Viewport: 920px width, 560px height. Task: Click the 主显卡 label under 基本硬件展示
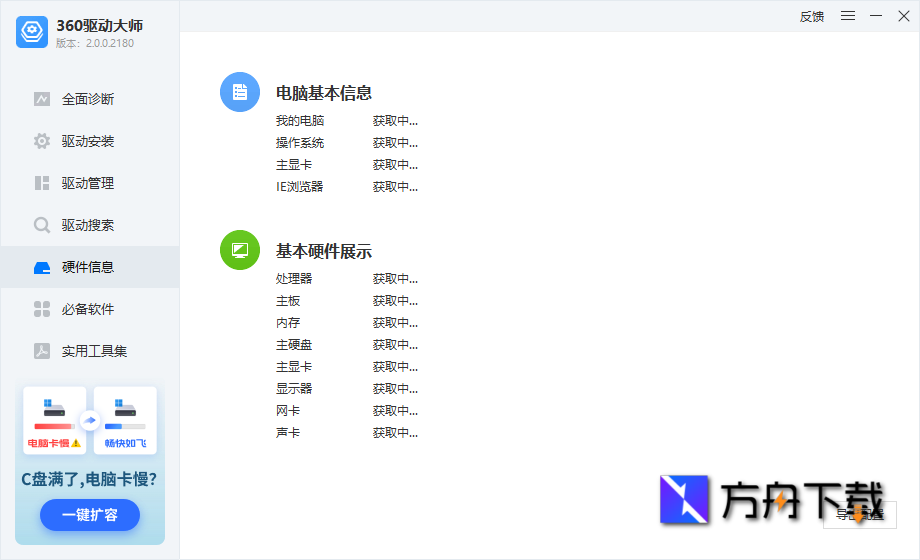point(294,366)
